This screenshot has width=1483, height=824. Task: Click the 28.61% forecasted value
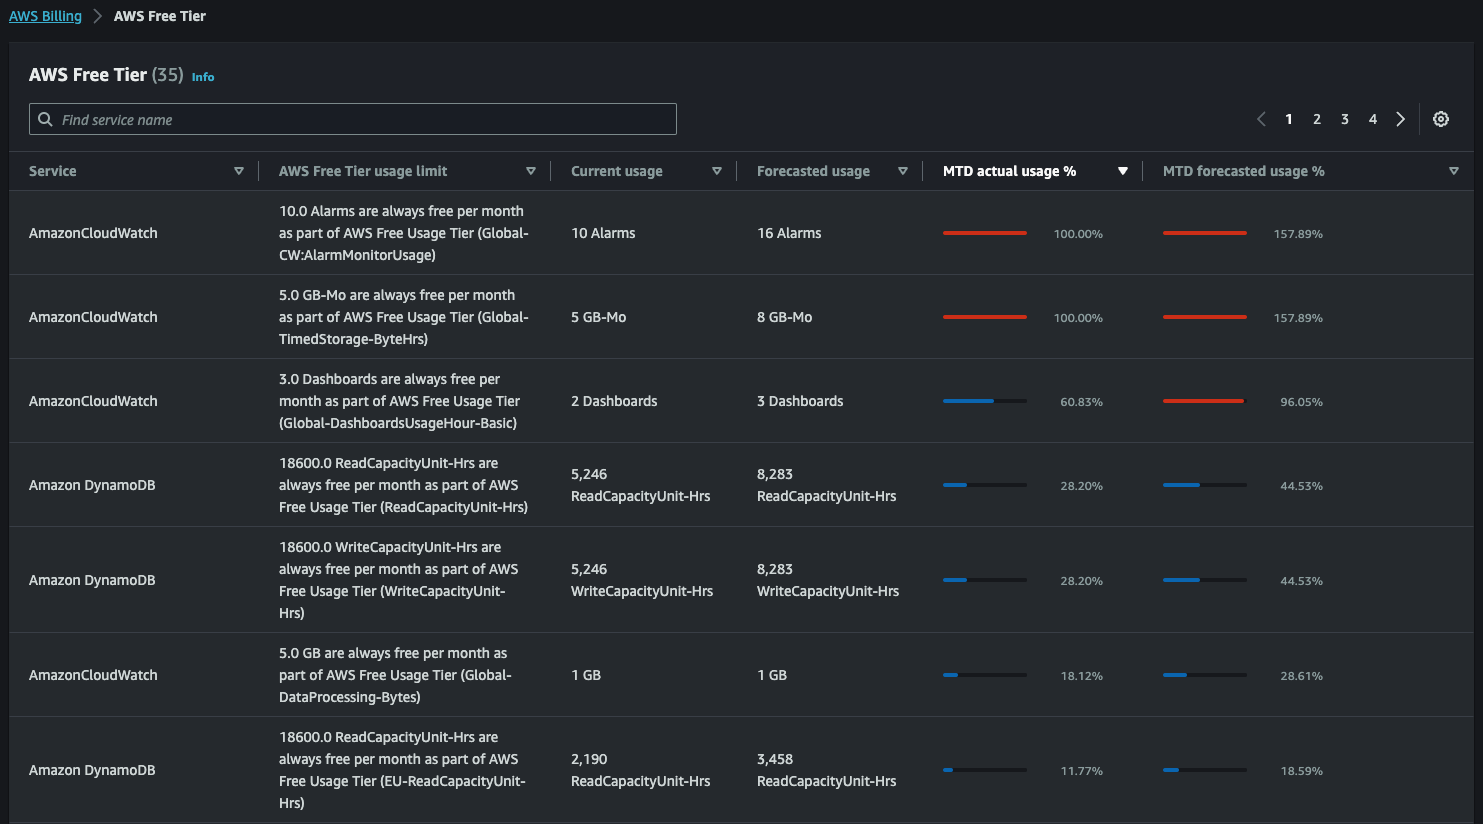click(1302, 676)
